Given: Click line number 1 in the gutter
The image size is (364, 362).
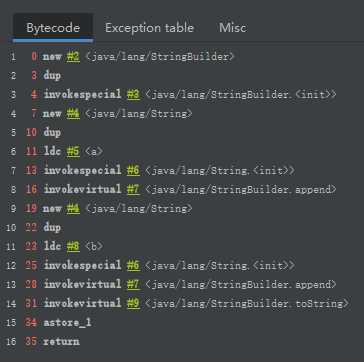Looking at the screenshot, I should (13, 57).
